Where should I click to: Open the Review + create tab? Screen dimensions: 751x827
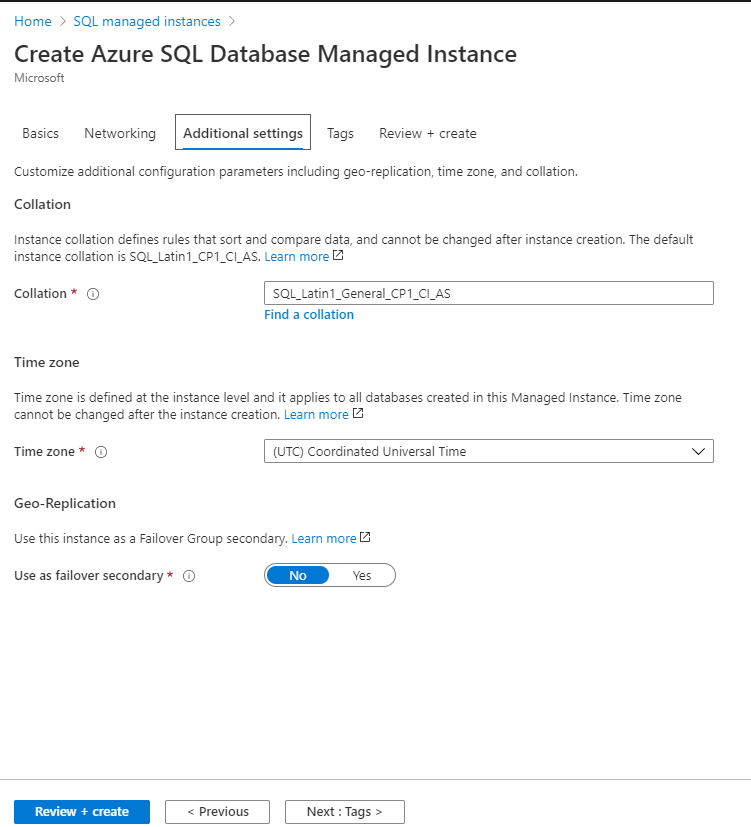[427, 132]
